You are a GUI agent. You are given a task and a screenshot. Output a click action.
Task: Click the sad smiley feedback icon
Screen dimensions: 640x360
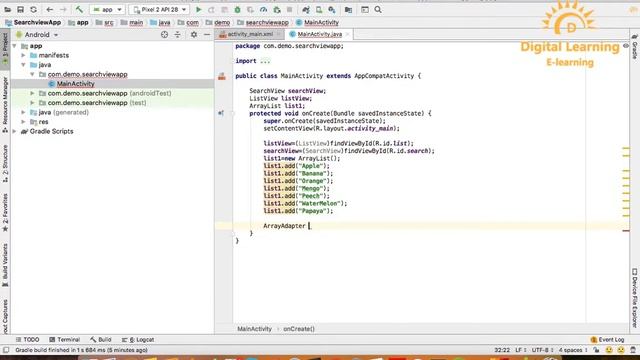tap(621, 350)
